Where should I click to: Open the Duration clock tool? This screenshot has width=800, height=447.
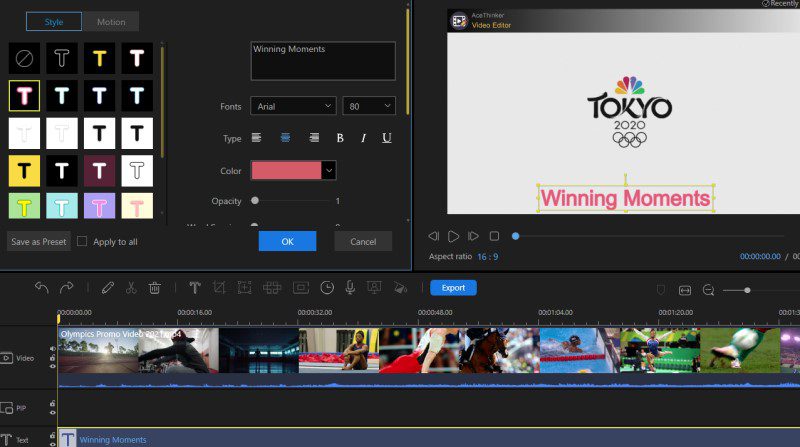pos(327,288)
